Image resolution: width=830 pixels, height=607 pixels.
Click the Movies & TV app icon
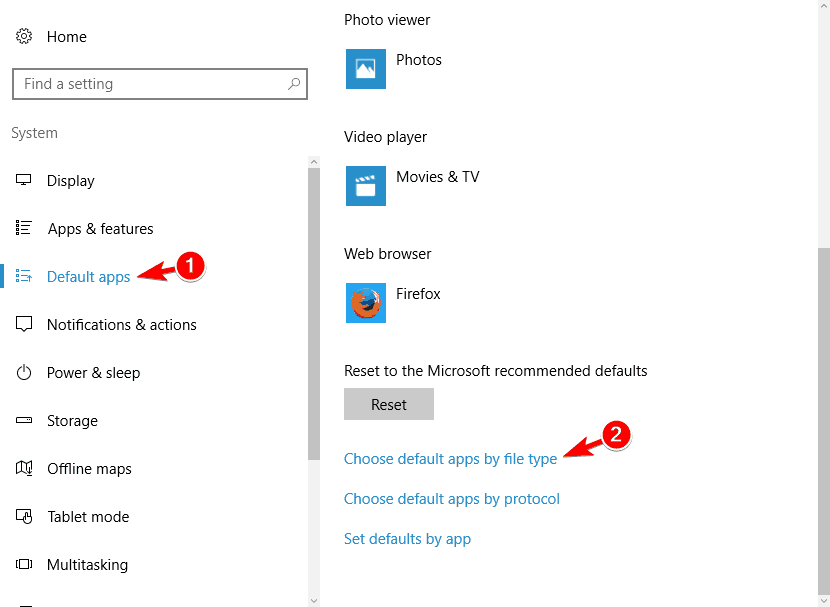click(x=366, y=186)
